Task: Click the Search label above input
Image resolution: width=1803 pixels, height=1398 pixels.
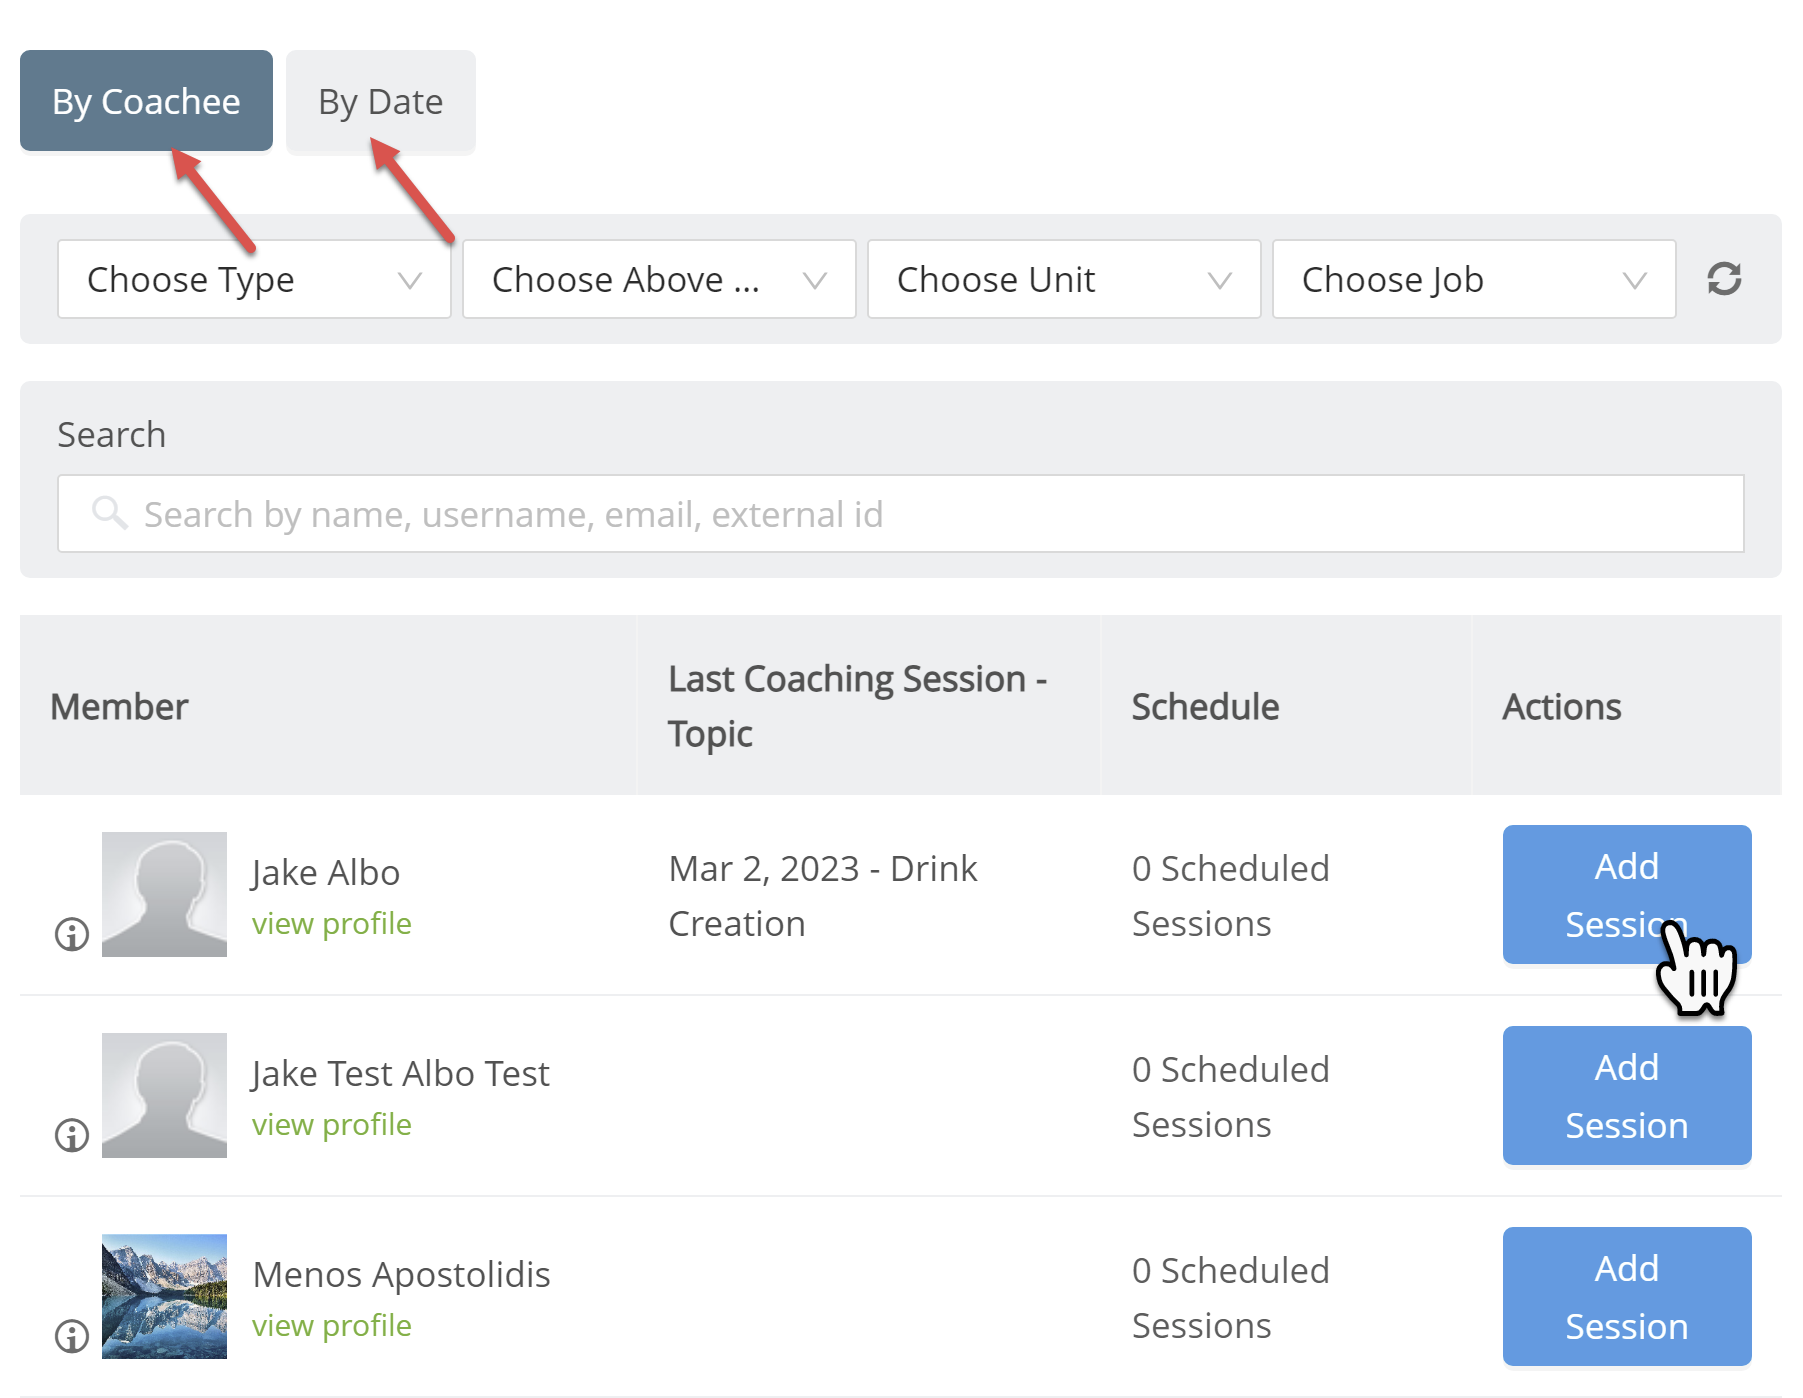Action: tap(111, 434)
